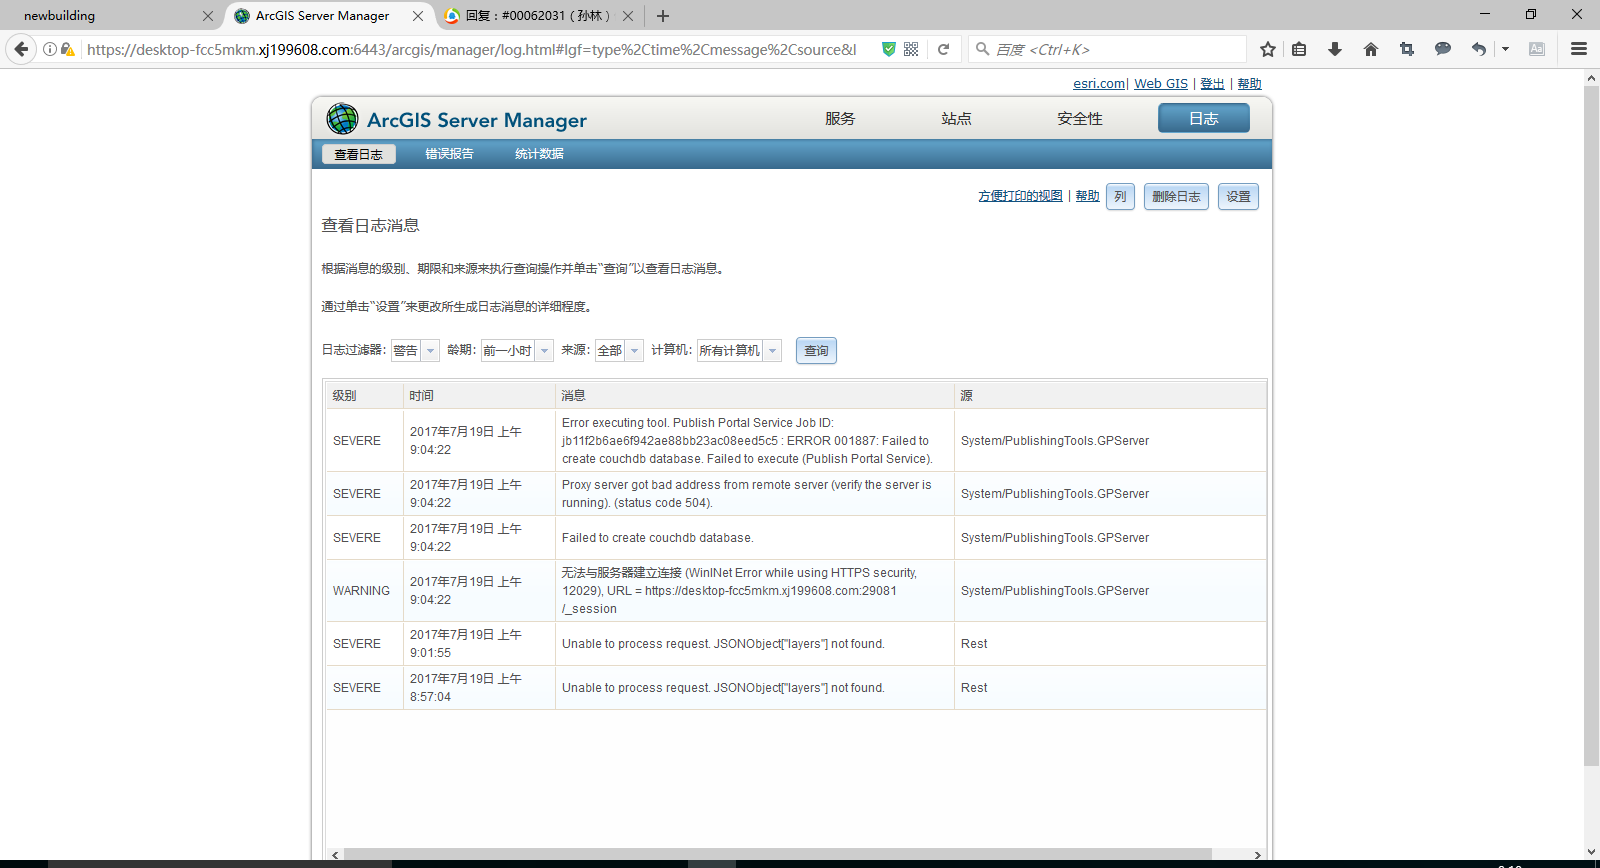The width and height of the screenshot is (1600, 868).
Task: Close the newbuilding tab
Action: pos(208,16)
